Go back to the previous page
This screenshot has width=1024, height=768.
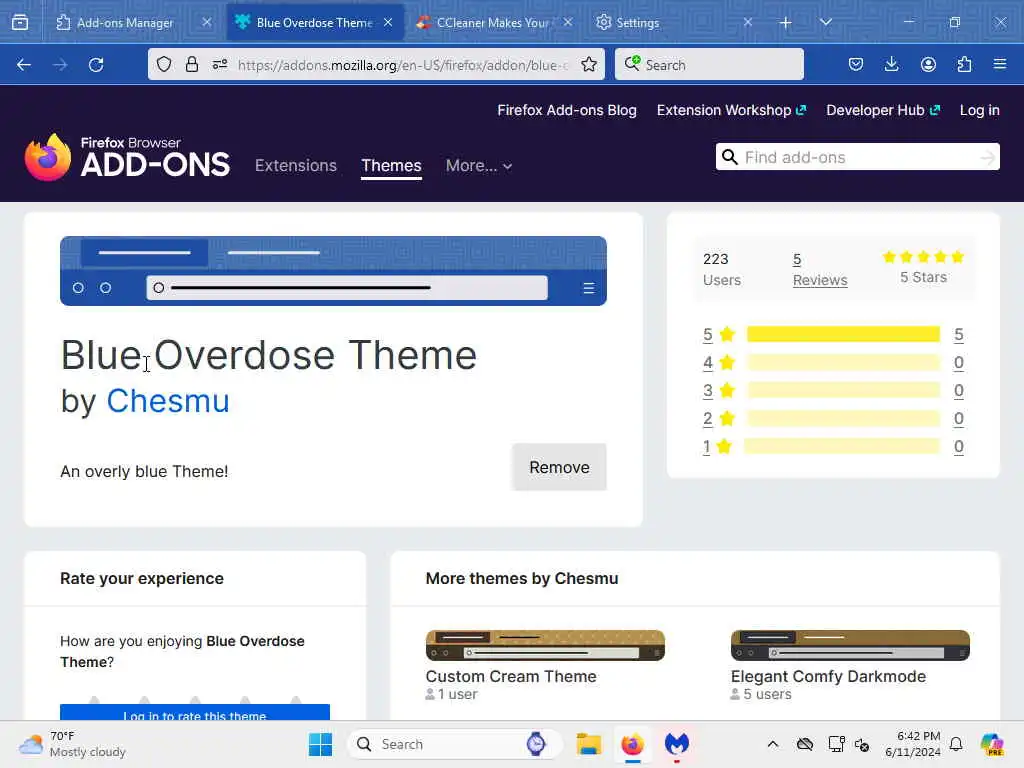tap(24, 65)
